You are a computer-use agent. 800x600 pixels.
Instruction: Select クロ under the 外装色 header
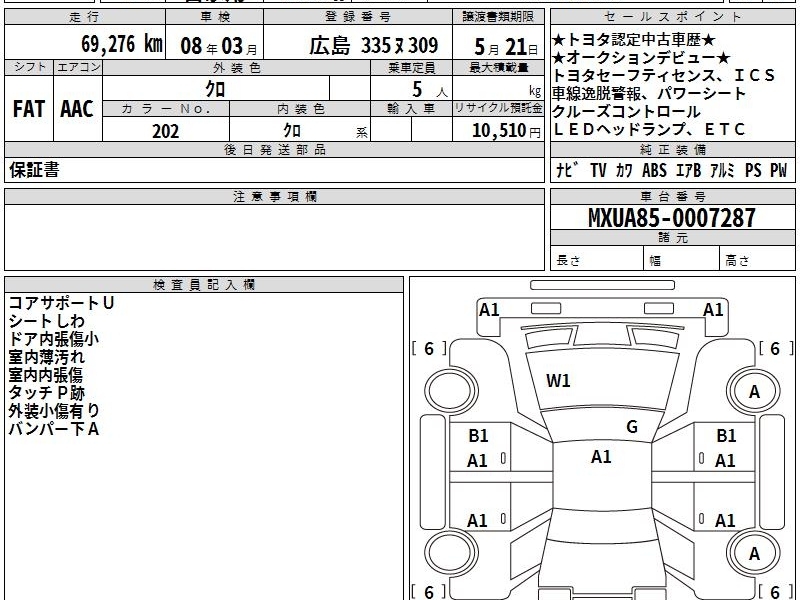pyautogui.click(x=215, y=89)
